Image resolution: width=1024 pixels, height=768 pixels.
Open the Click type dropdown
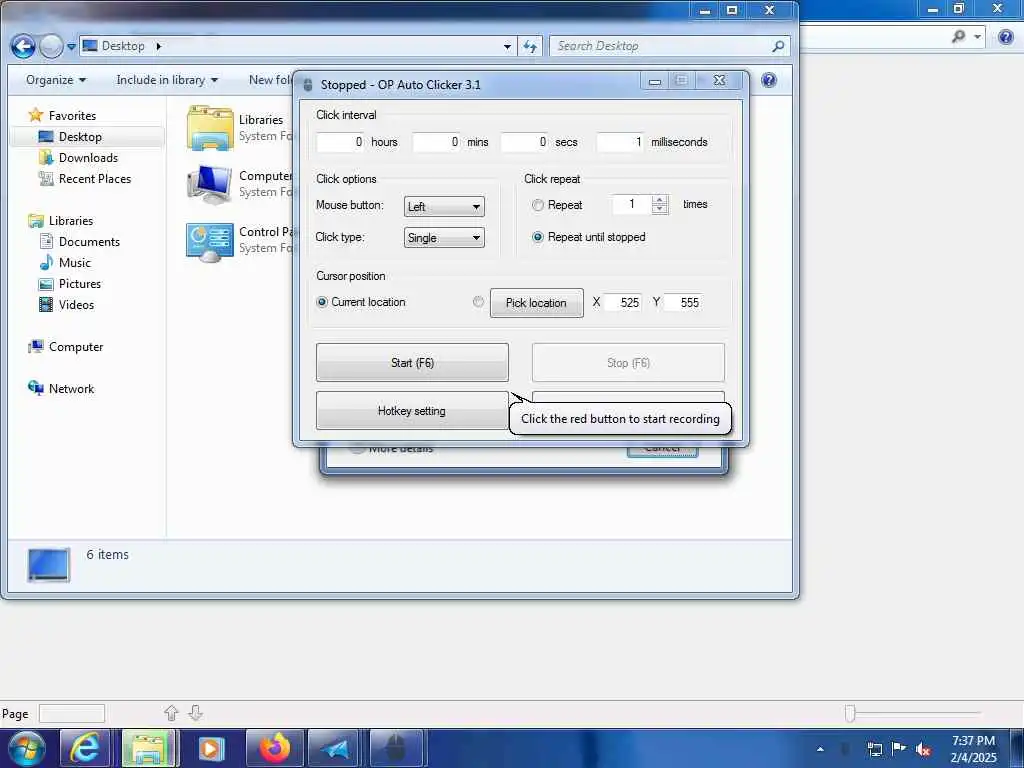tap(444, 238)
